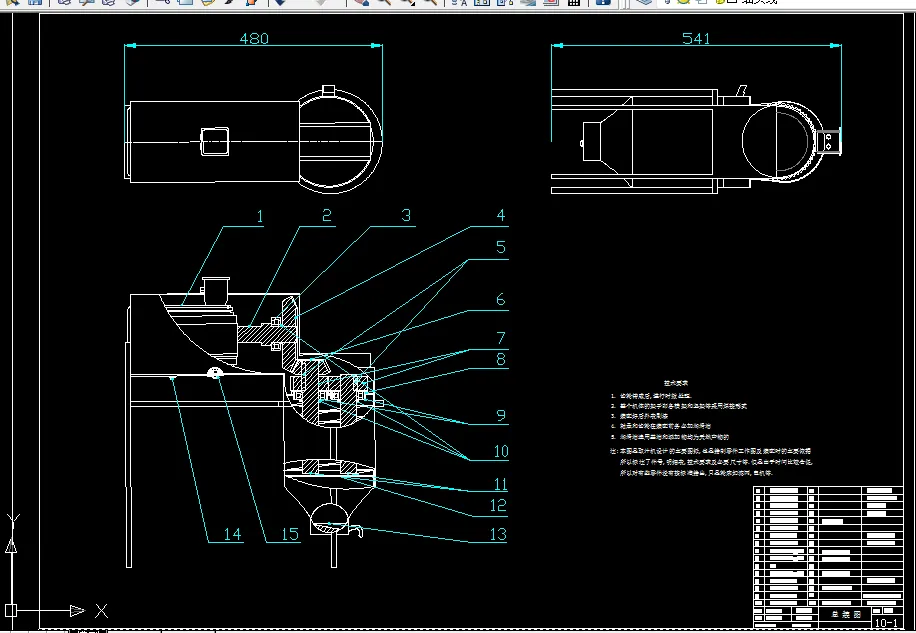The height and width of the screenshot is (633, 916).
Task: Open the Help icon in the toolbar
Action: tap(603, 3)
